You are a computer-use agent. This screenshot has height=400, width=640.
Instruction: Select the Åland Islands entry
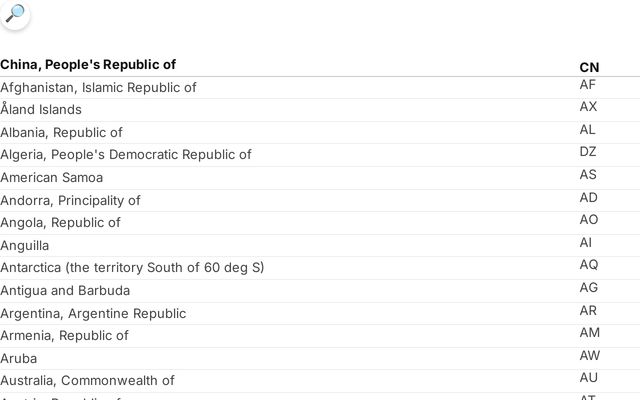pyautogui.click(x=41, y=110)
